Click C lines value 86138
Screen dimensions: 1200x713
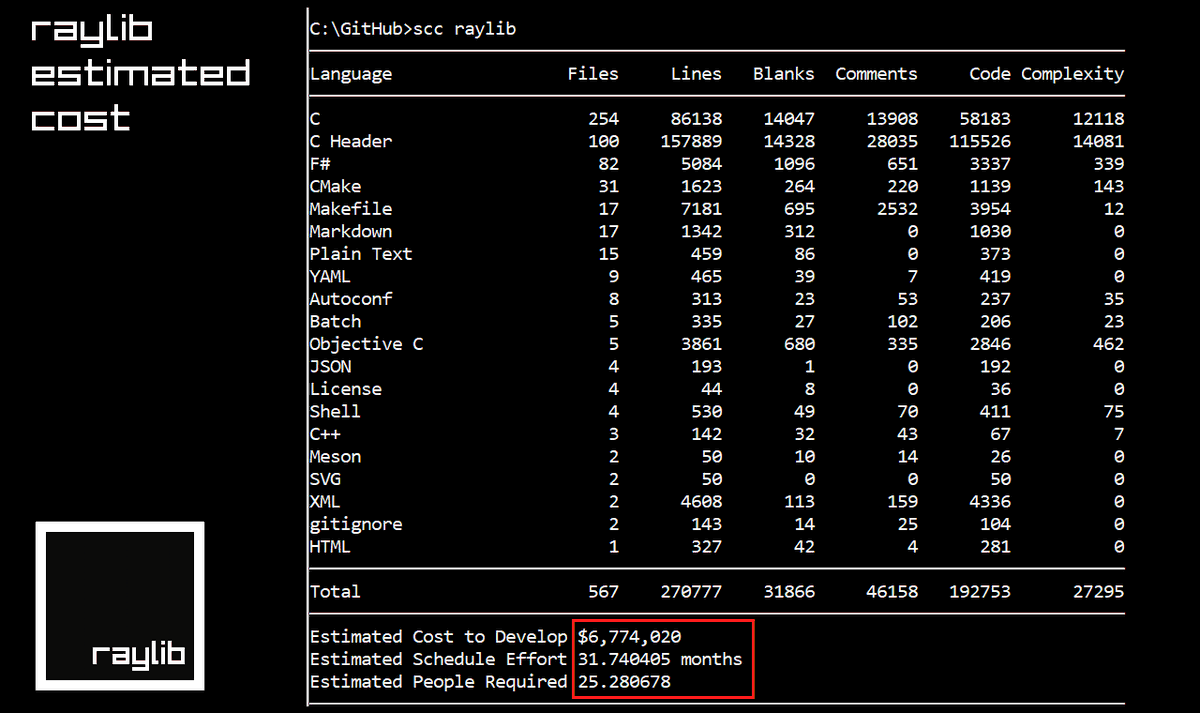[696, 119]
